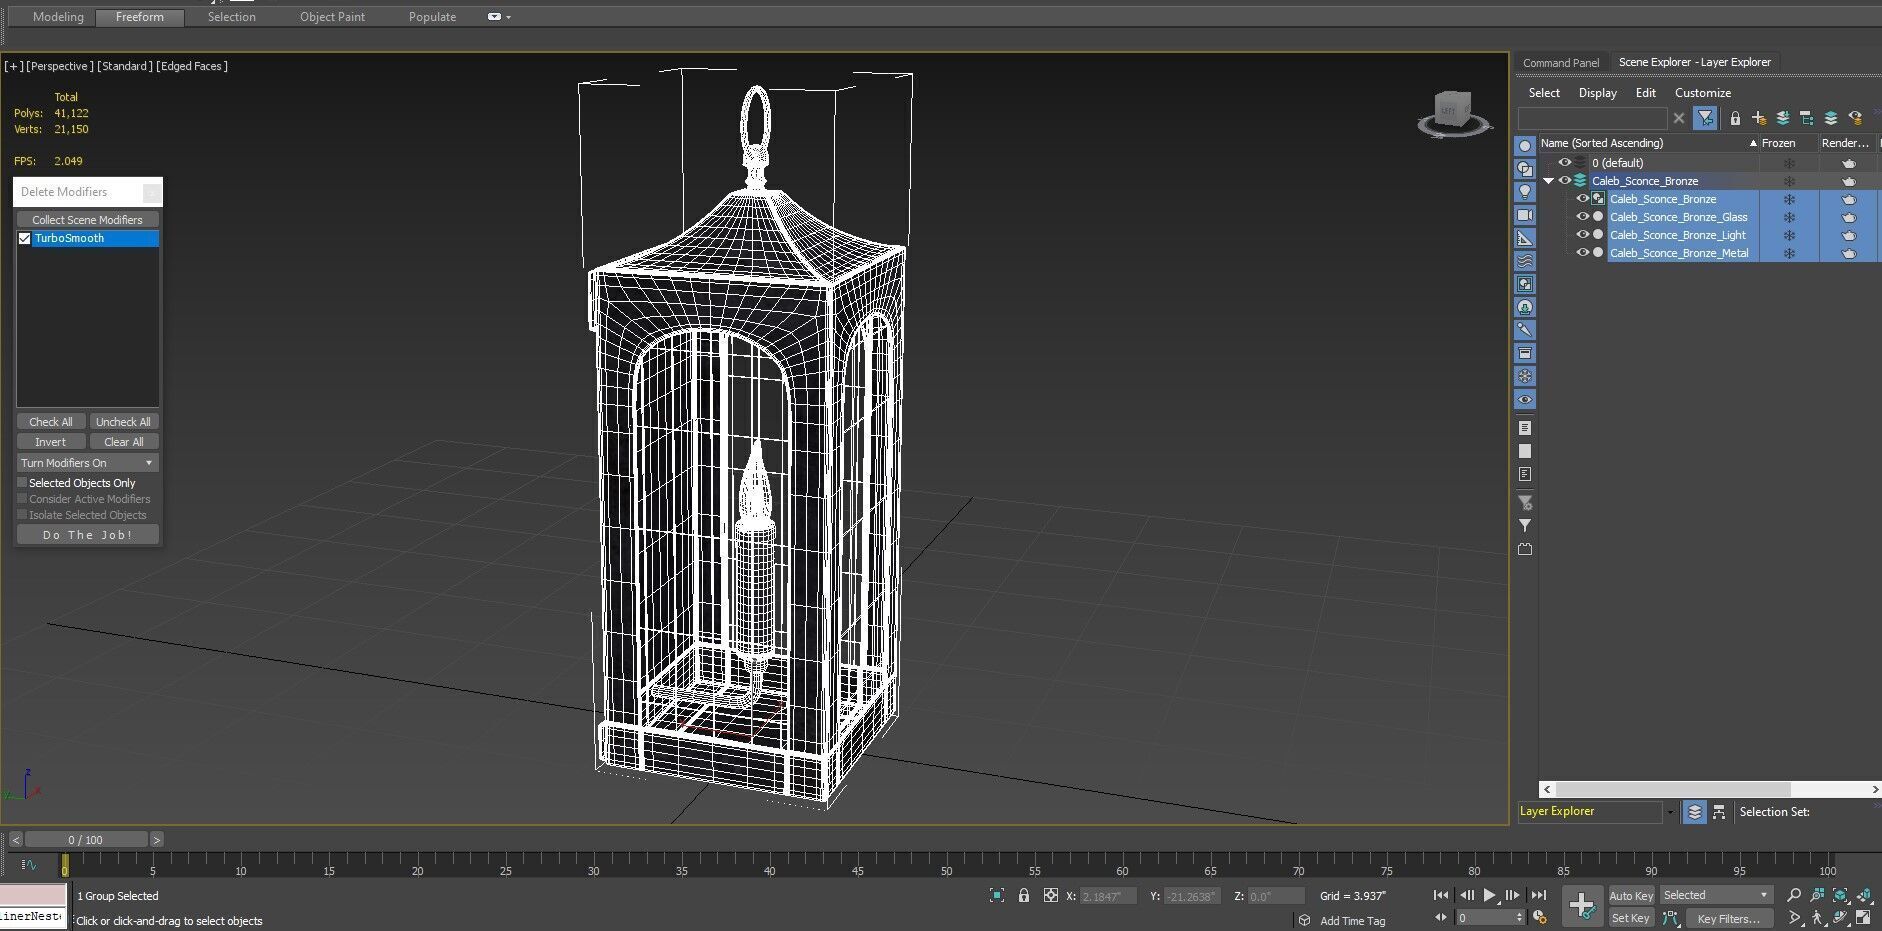Switch to the Command Panel tab
1882x931 pixels.
1561,62
